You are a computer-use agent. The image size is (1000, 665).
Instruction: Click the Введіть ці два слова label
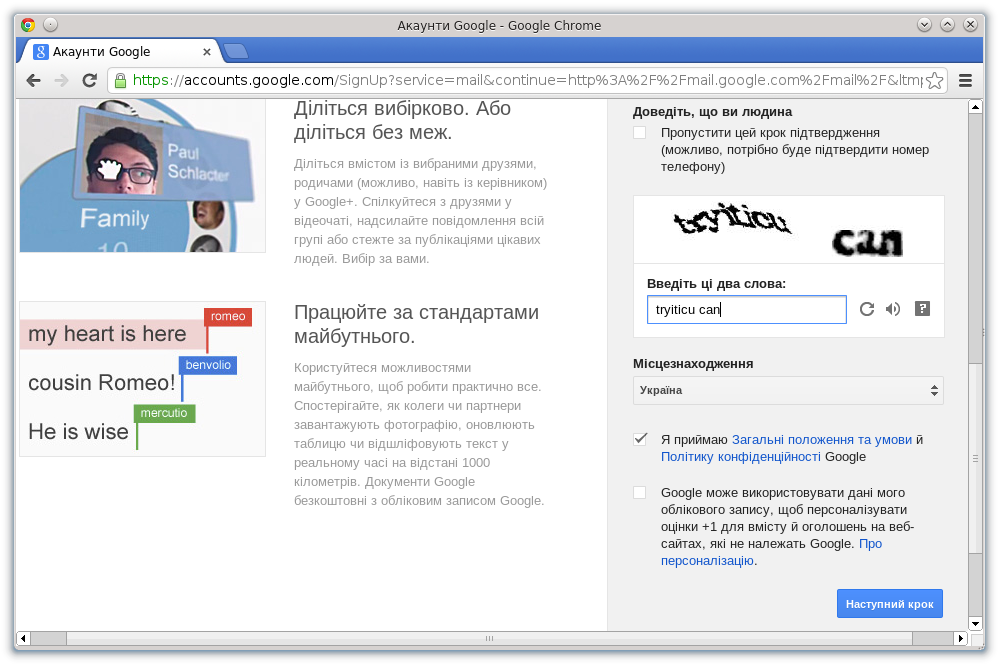716,284
